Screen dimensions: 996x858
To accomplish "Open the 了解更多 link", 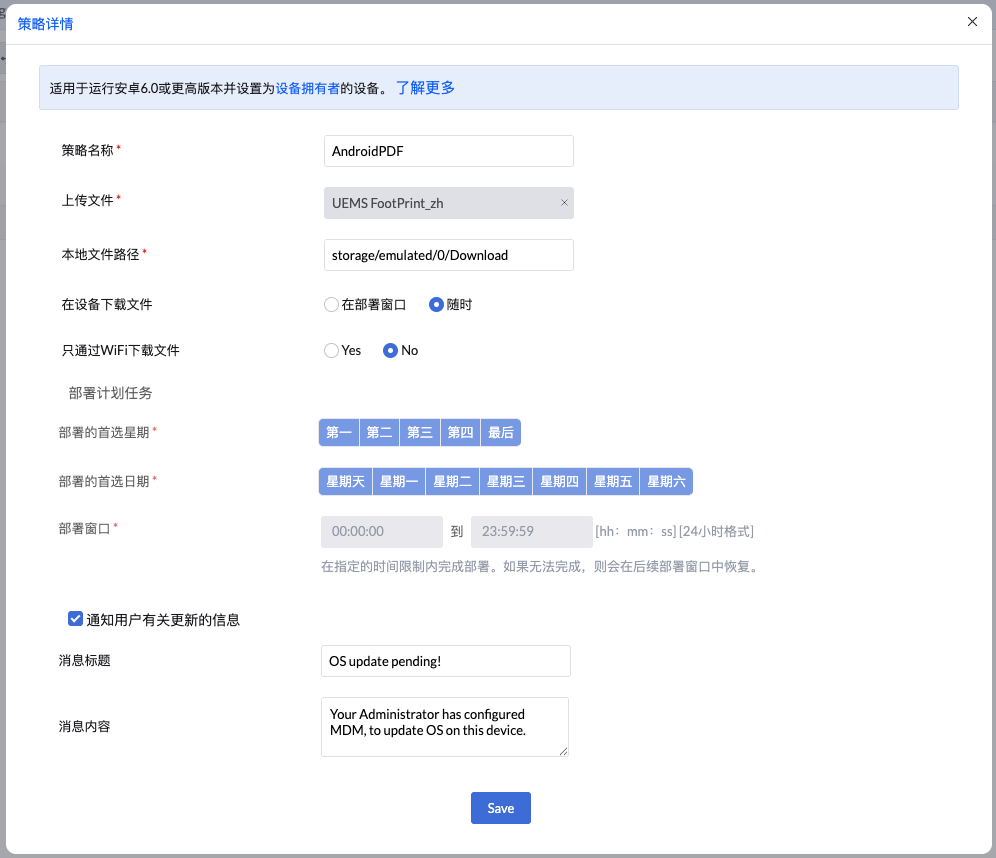I will (426, 88).
